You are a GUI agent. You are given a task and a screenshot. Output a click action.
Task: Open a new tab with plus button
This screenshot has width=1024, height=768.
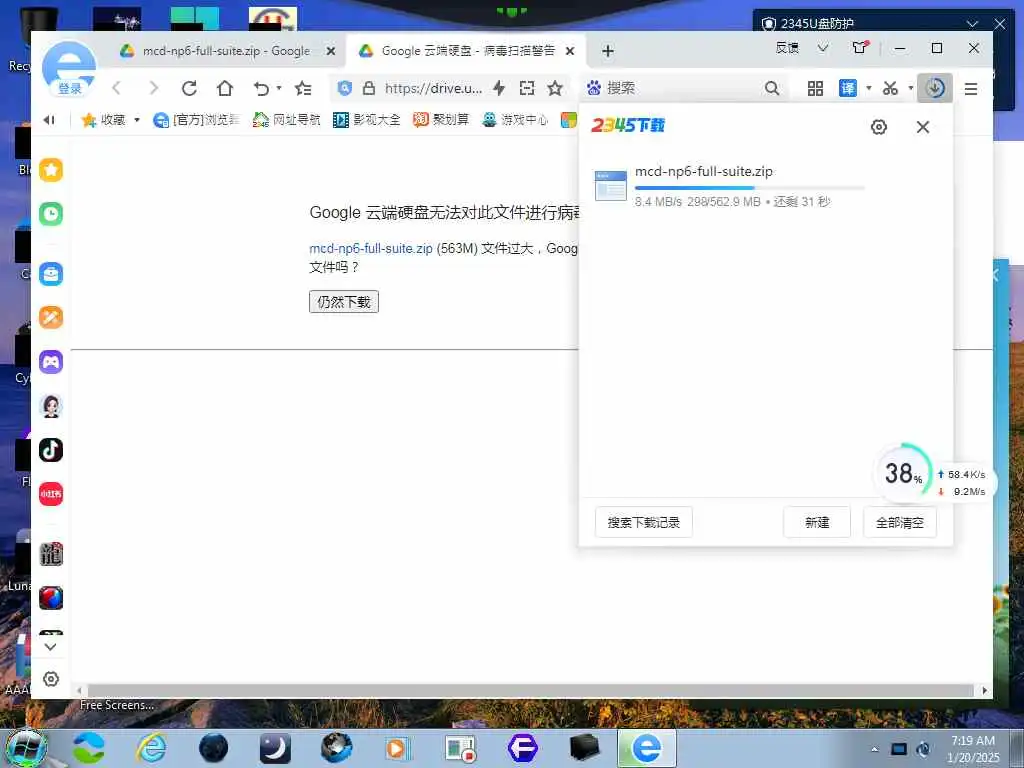coord(608,51)
